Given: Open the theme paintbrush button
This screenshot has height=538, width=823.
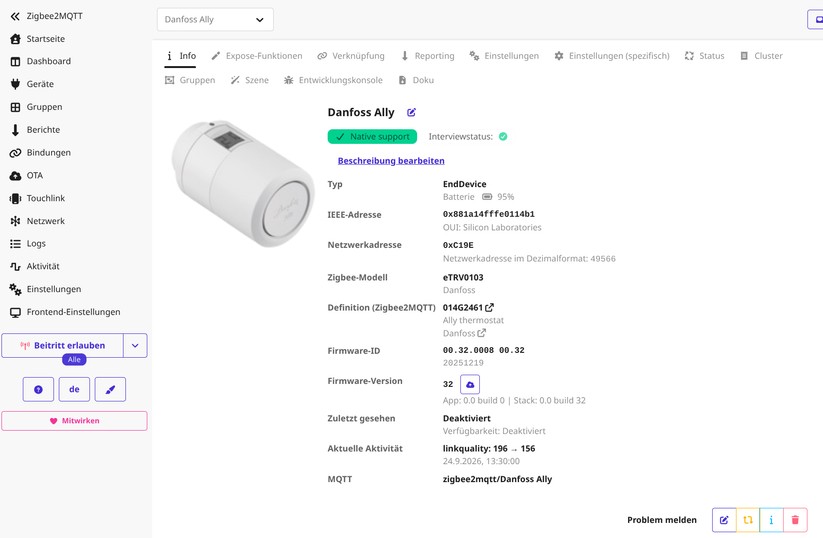Looking at the screenshot, I should [110, 389].
